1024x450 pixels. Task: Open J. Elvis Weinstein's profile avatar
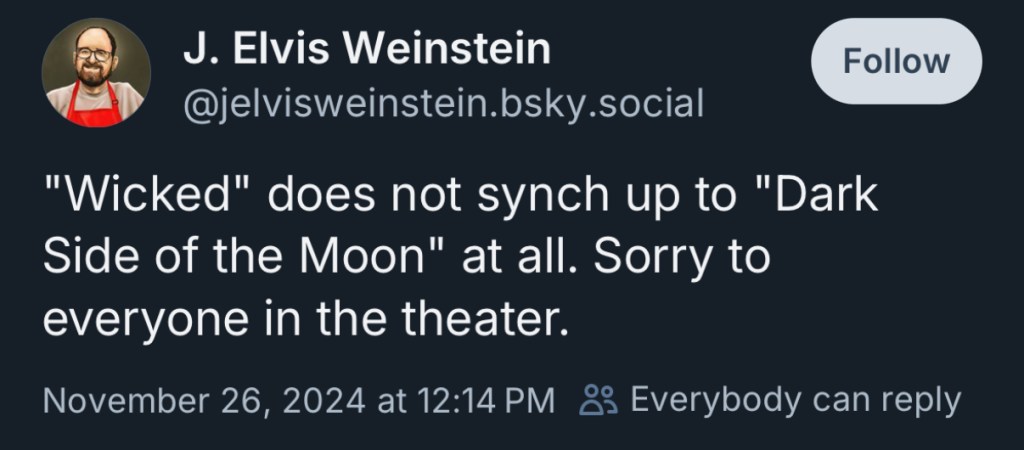[x=96, y=73]
